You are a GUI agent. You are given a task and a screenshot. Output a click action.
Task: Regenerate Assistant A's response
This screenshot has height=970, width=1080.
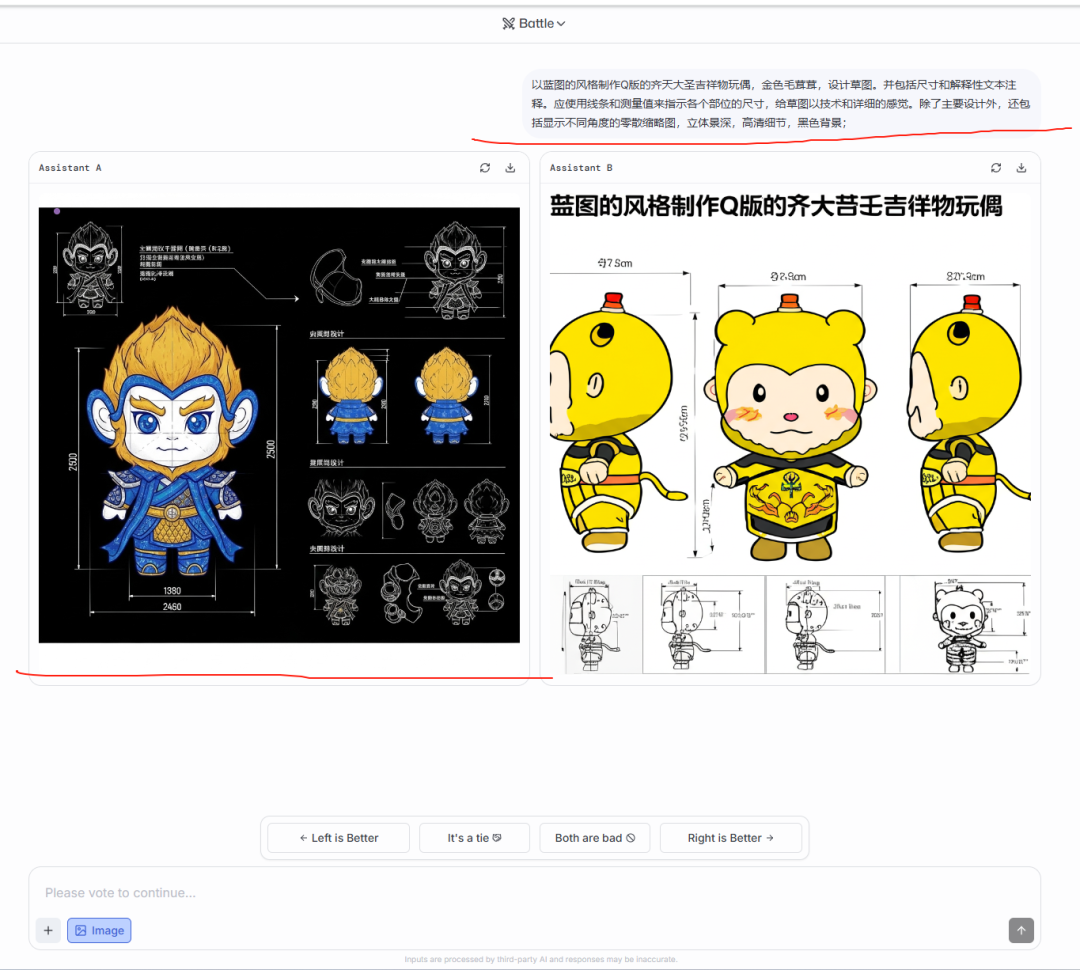(x=485, y=168)
